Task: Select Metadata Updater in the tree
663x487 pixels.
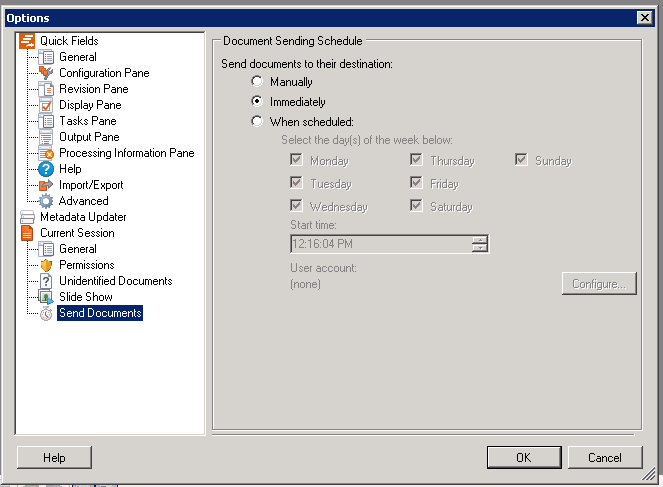Action: [x=83, y=217]
